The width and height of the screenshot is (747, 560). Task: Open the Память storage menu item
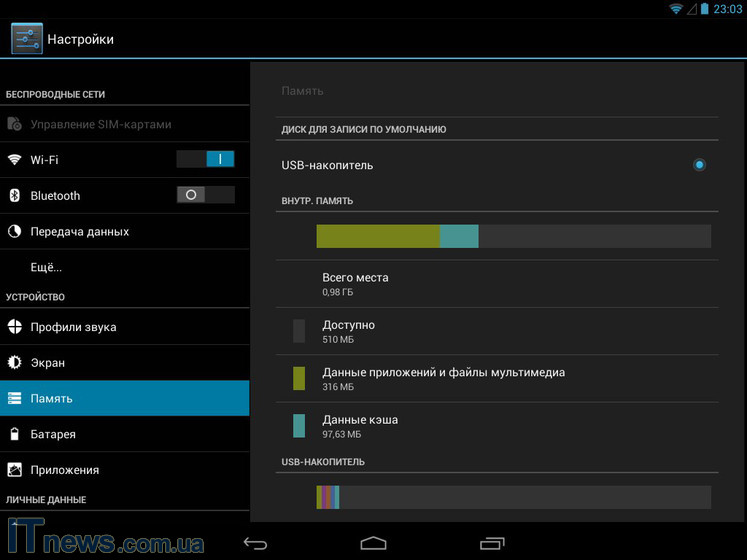pos(124,398)
